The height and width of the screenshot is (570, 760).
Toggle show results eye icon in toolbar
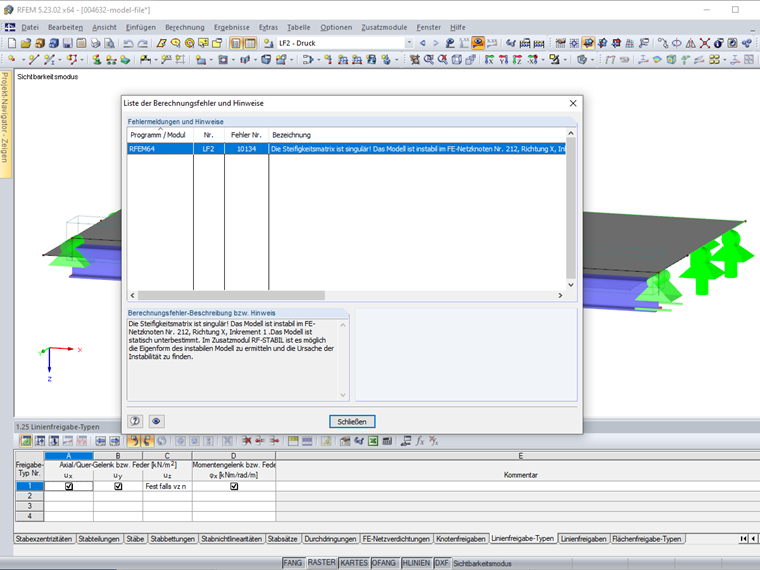478,43
